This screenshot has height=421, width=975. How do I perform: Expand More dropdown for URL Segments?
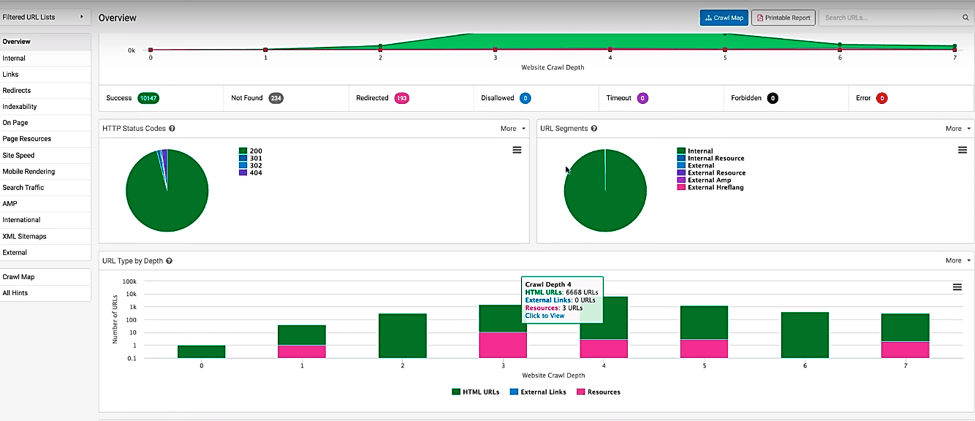click(x=958, y=129)
